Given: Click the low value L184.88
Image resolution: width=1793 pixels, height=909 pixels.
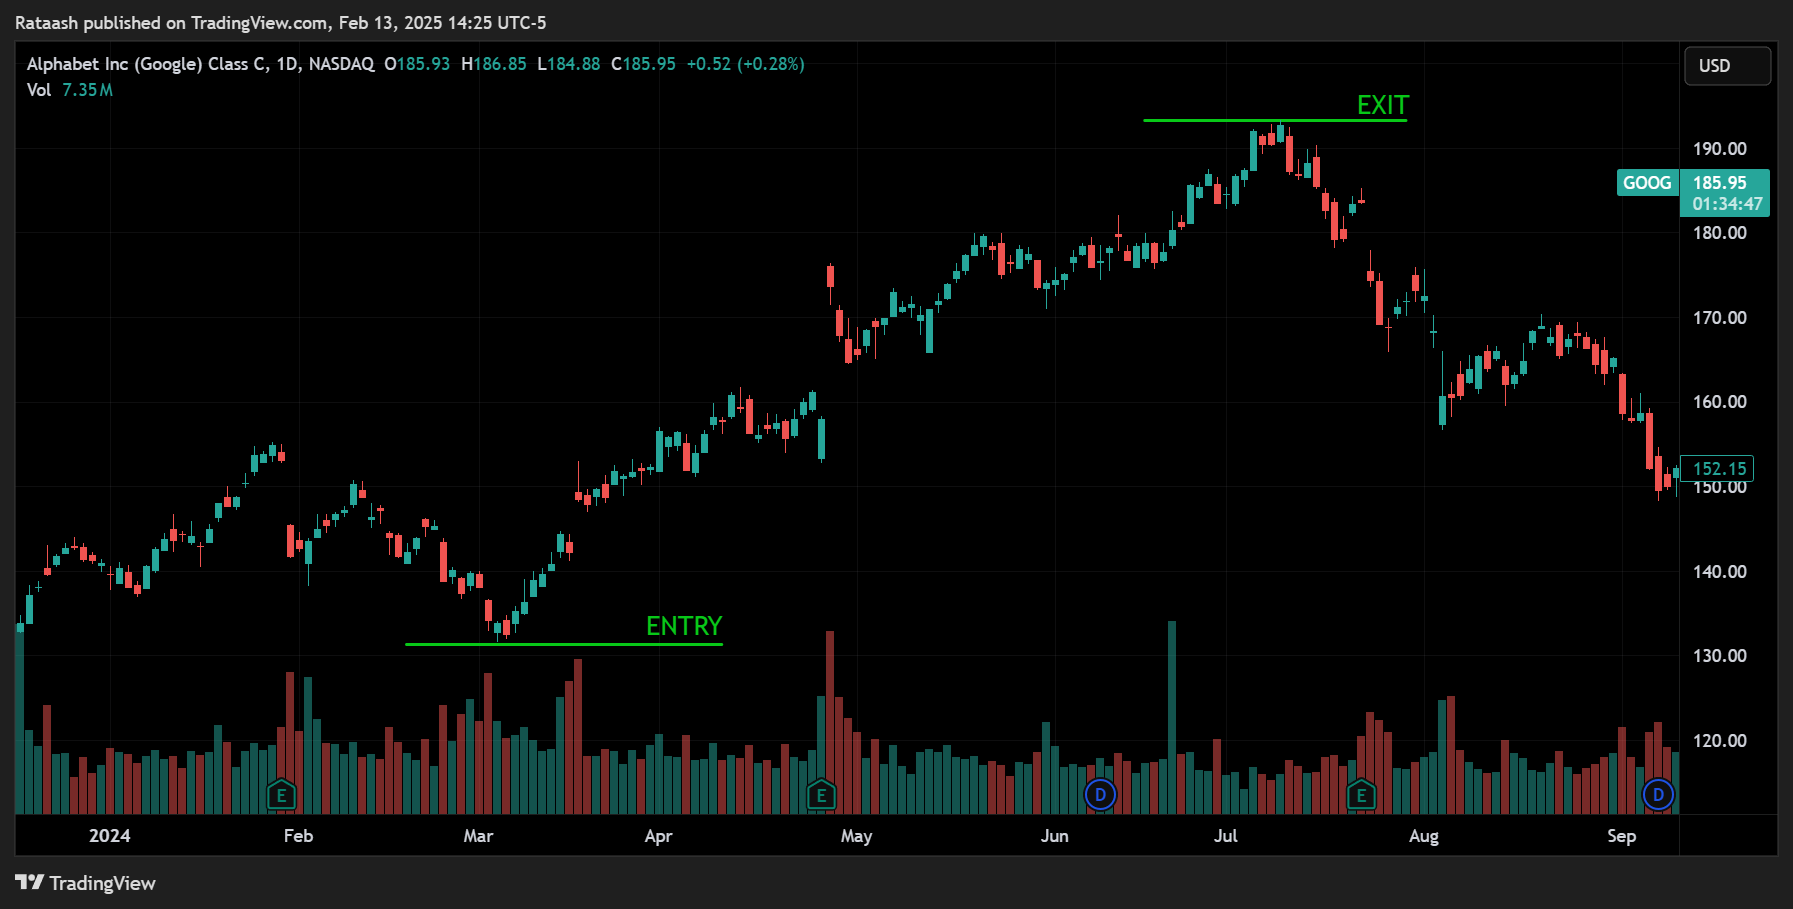Looking at the screenshot, I should (x=569, y=64).
